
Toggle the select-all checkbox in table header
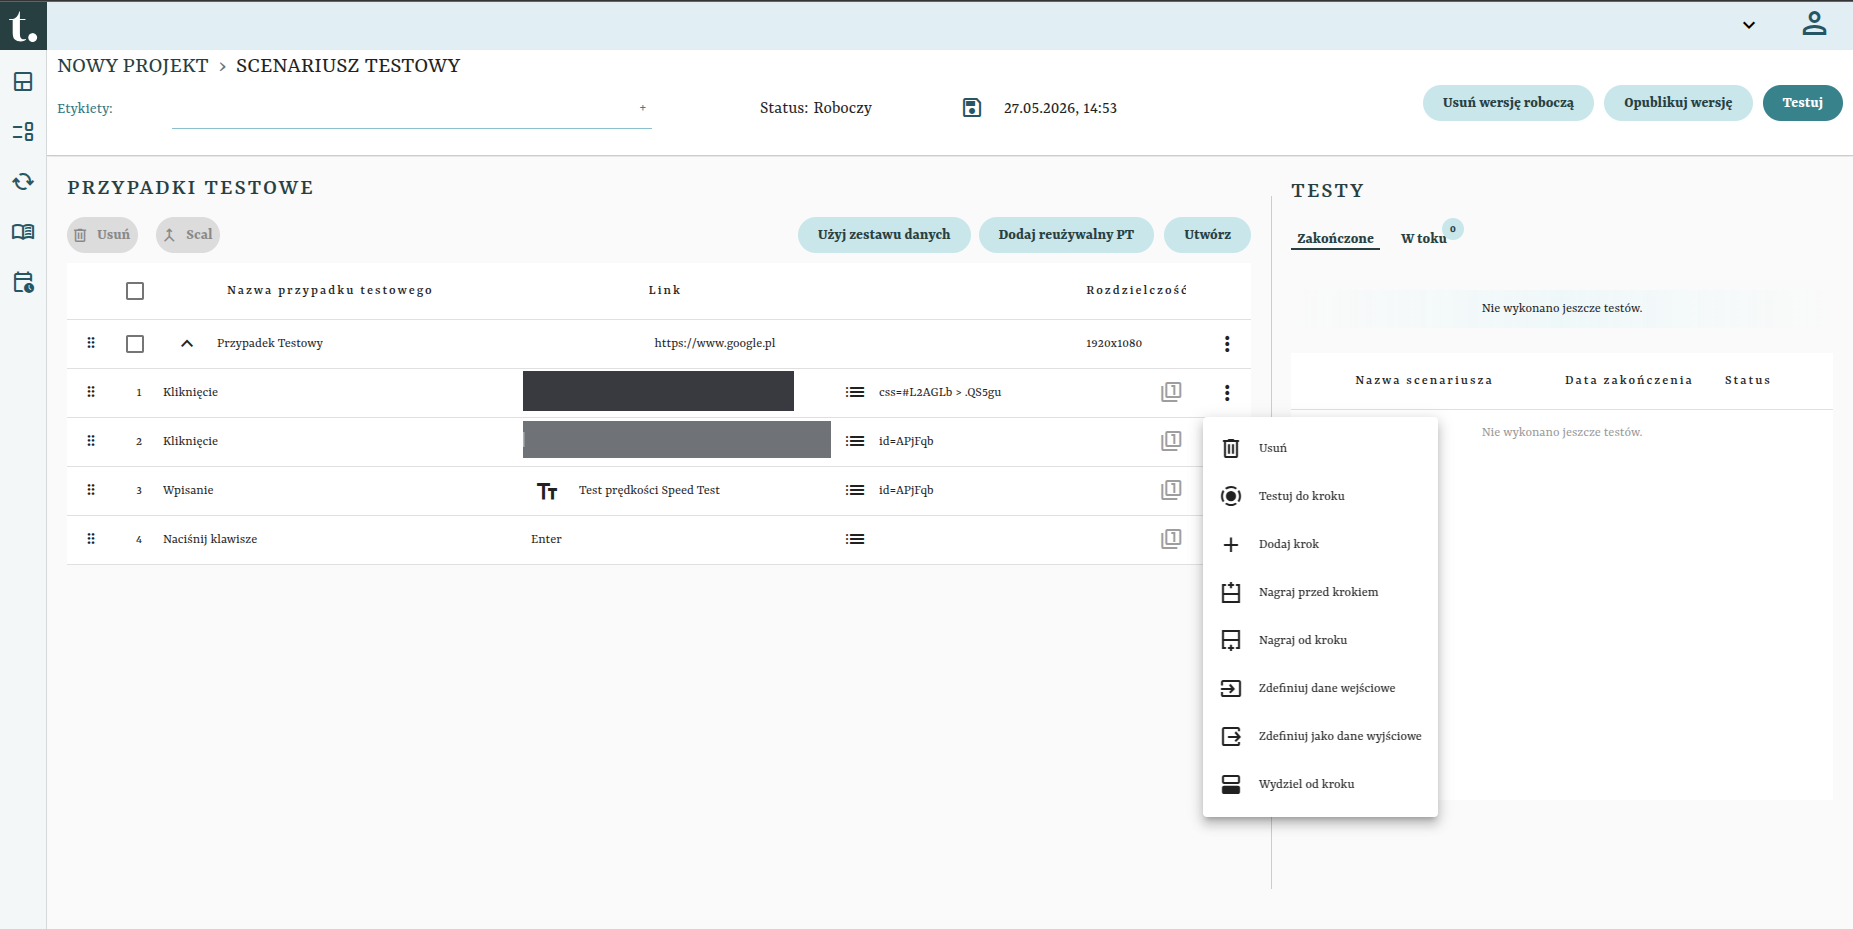(135, 291)
